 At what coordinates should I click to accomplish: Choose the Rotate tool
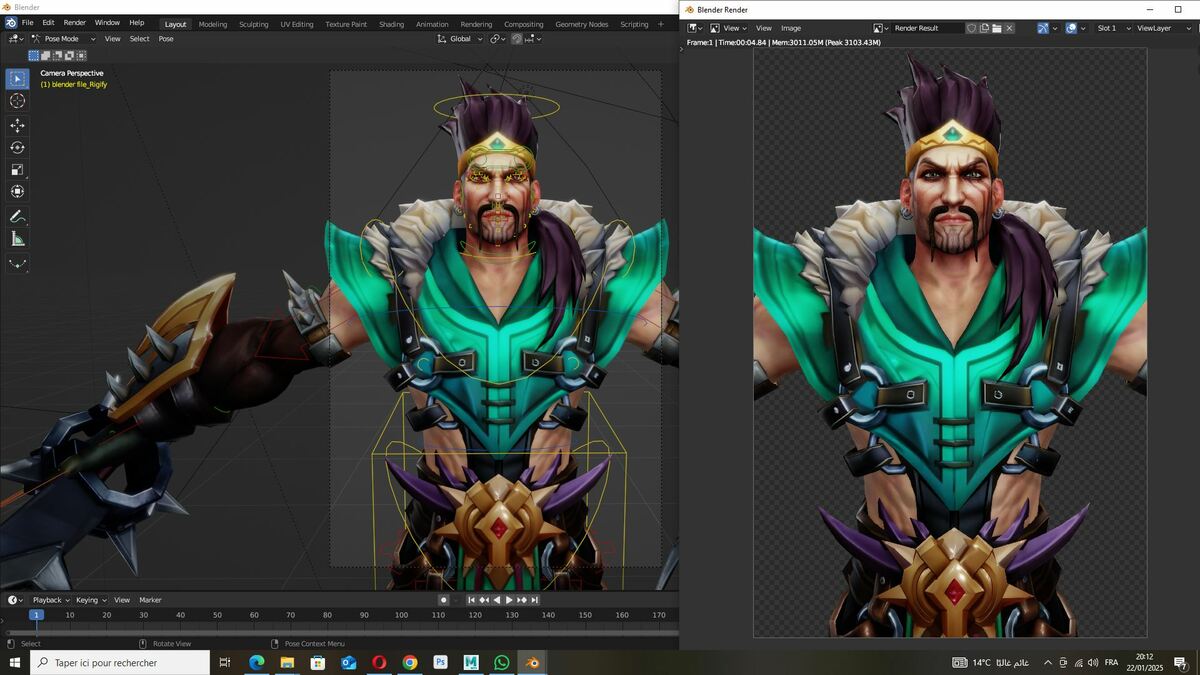[18, 147]
